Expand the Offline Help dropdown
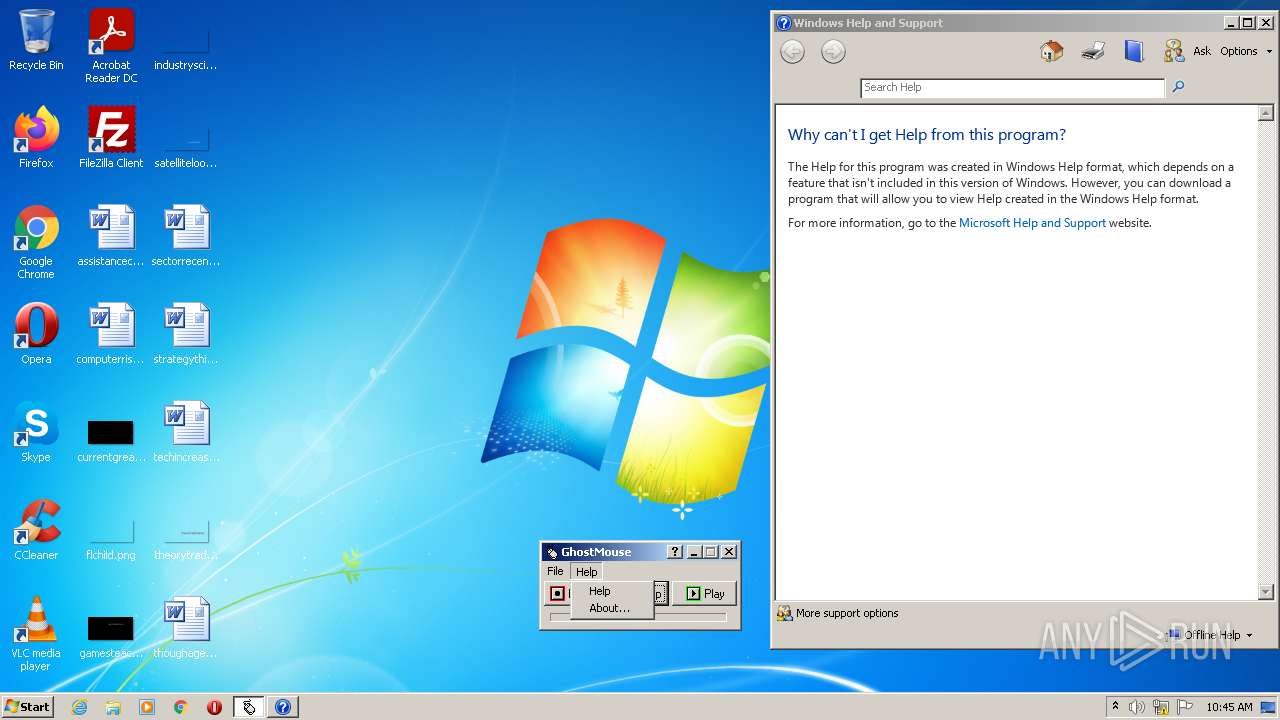The height and width of the screenshot is (720, 1280). 1210,635
